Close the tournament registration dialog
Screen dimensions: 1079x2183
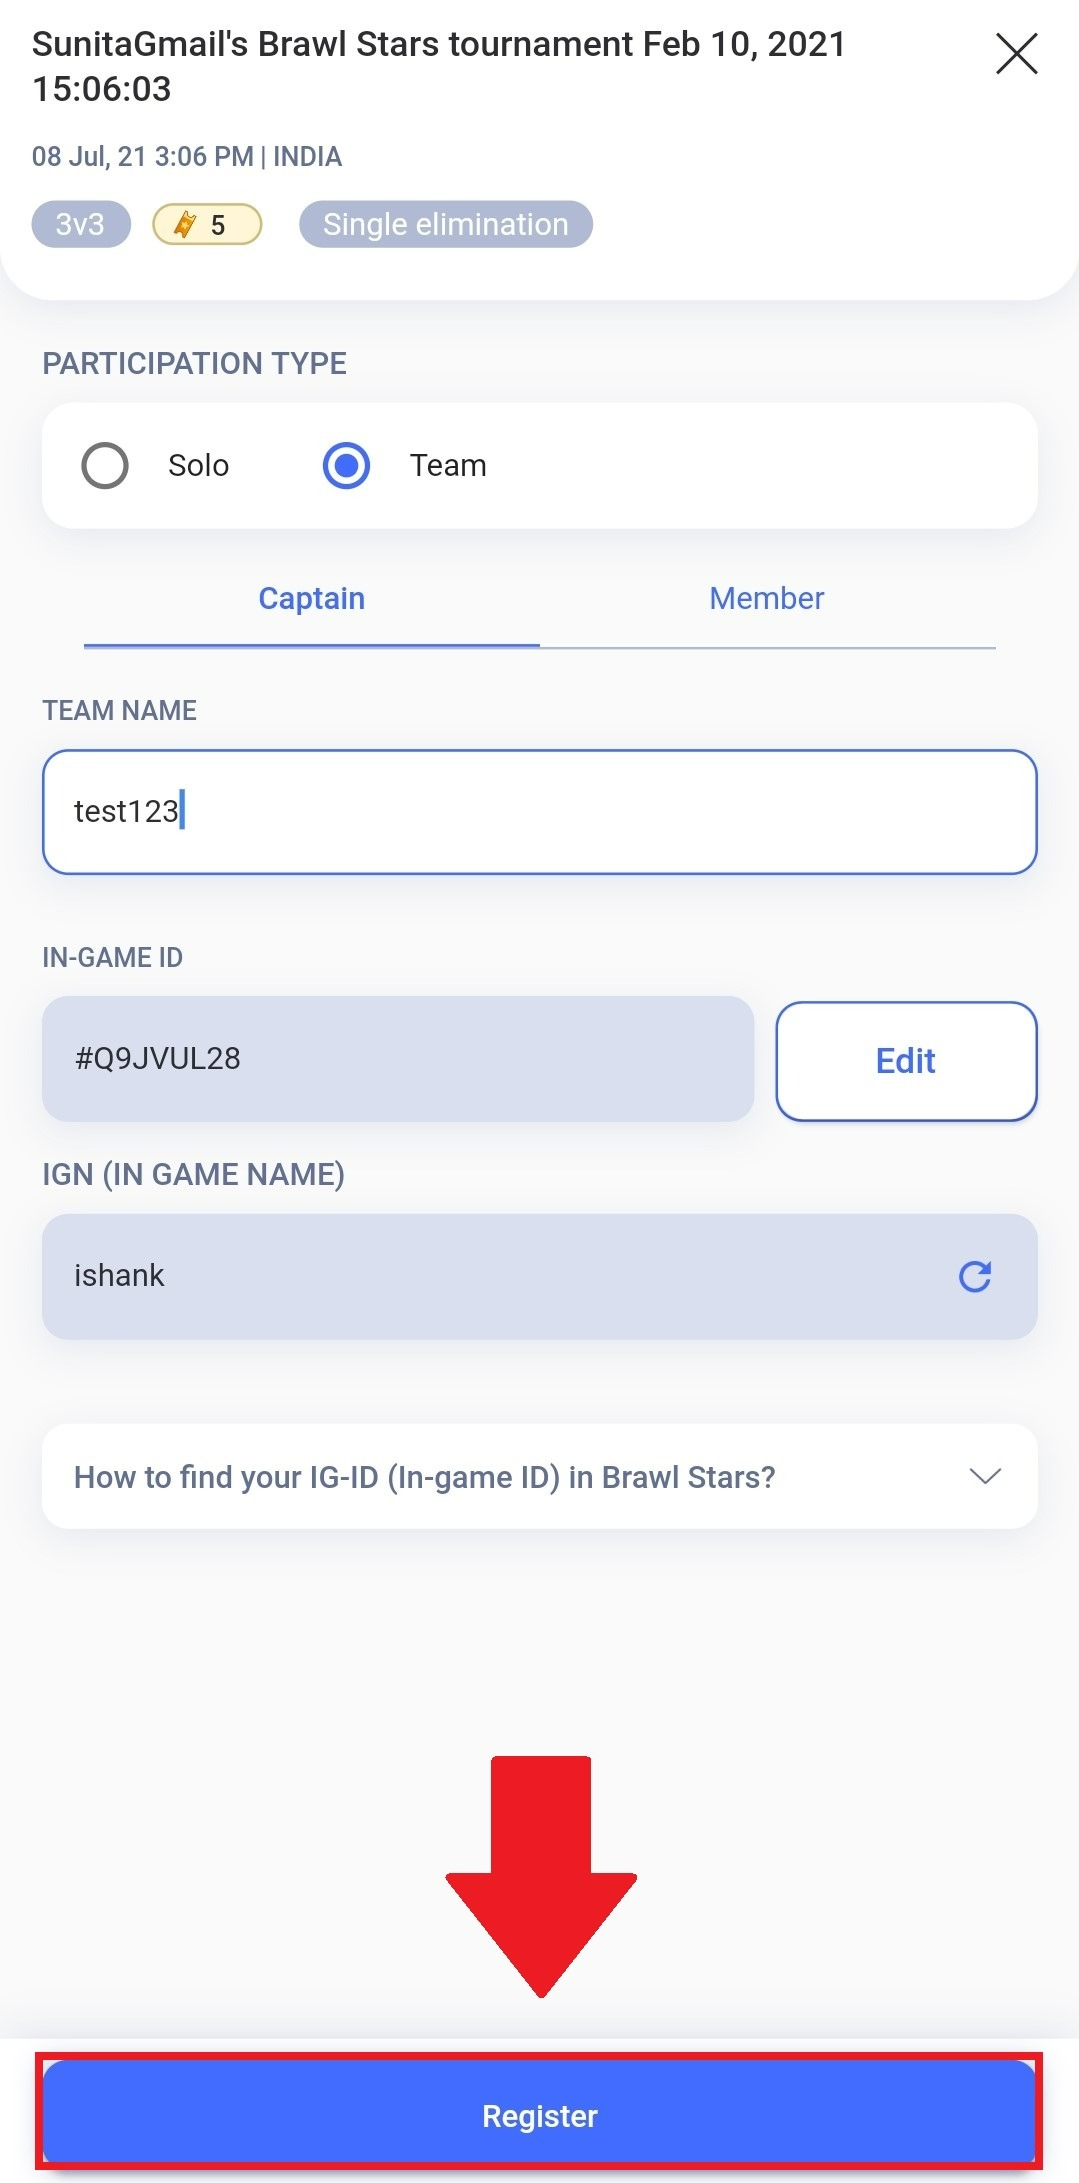1016,54
